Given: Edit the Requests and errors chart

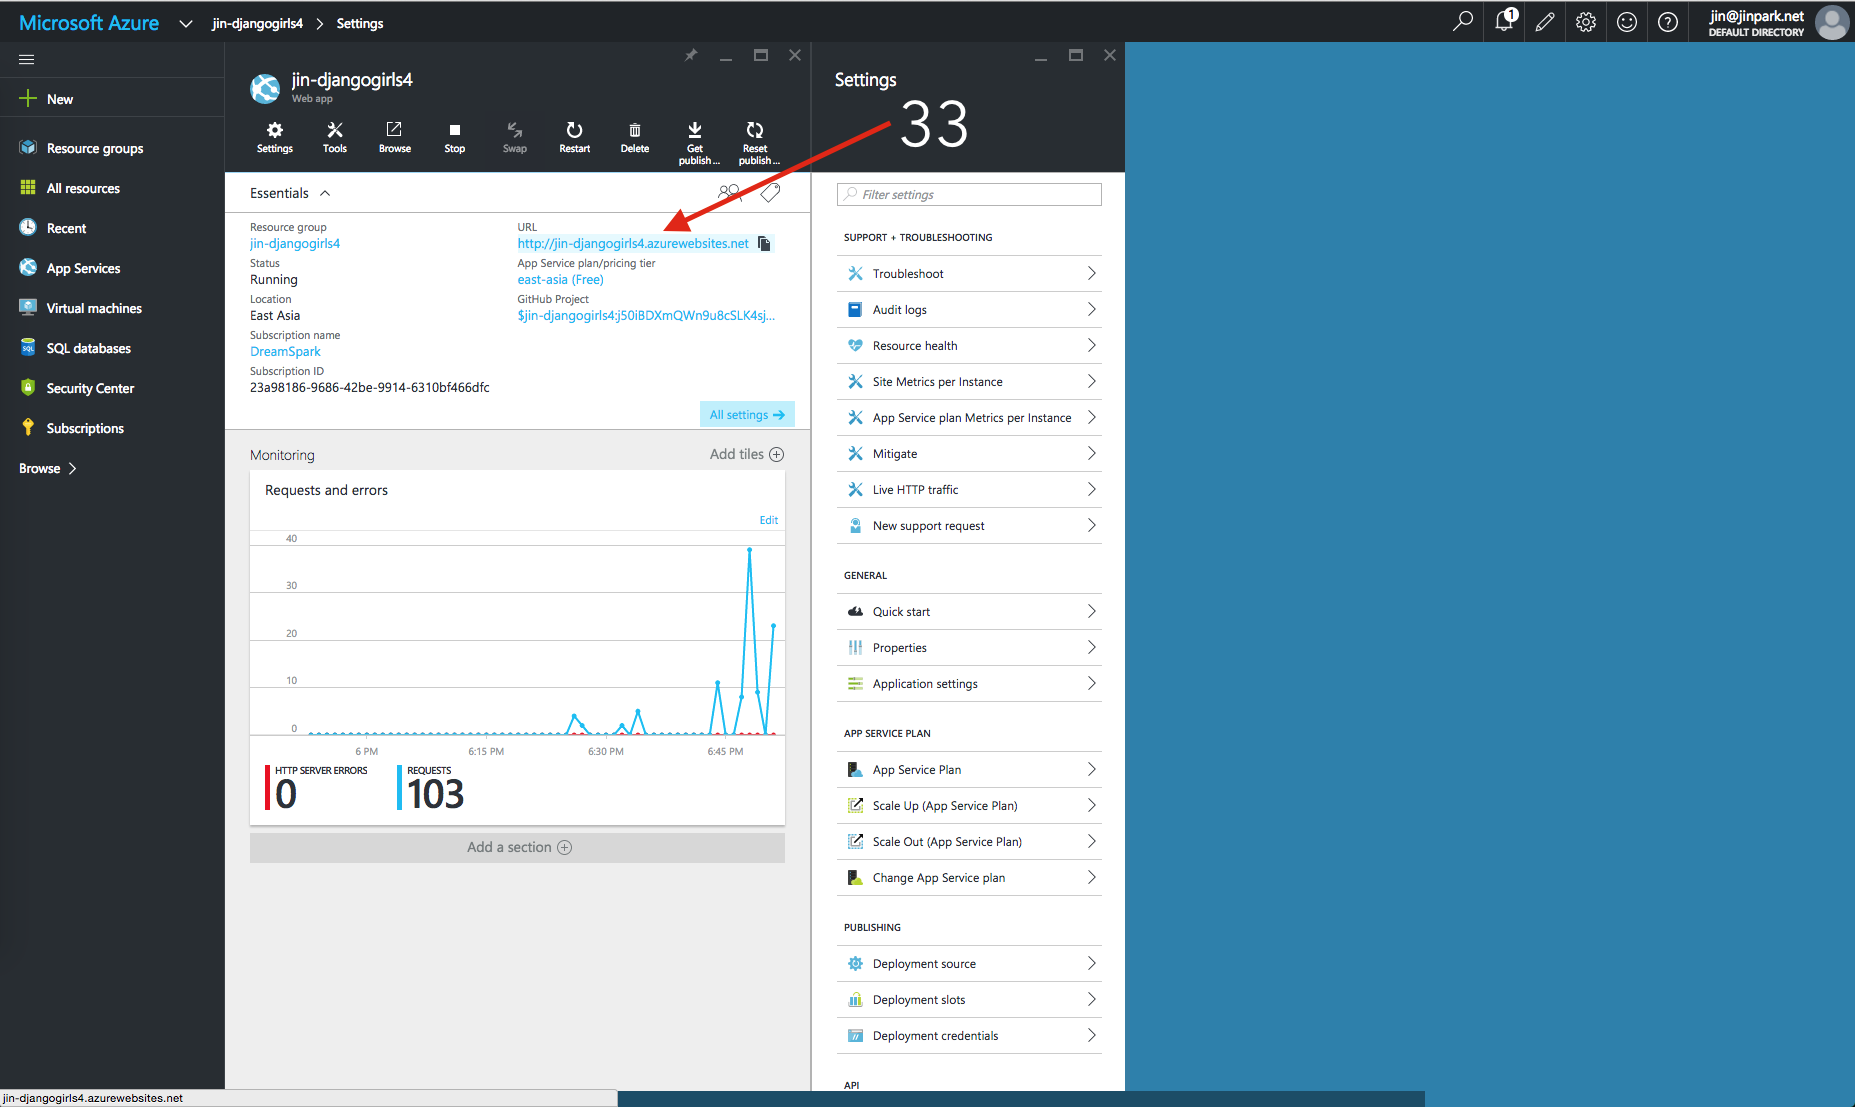Looking at the screenshot, I should click(768, 520).
